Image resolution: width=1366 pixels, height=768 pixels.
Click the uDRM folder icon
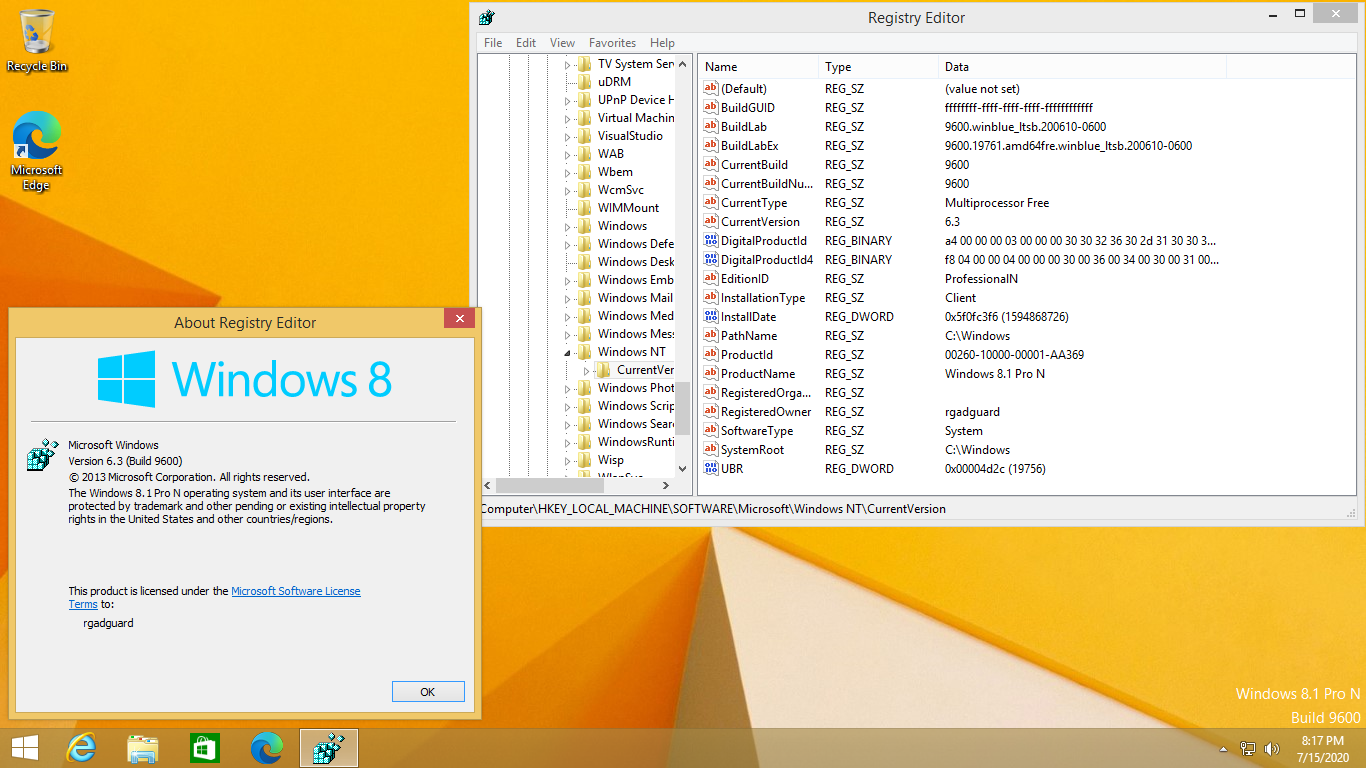click(x=585, y=82)
